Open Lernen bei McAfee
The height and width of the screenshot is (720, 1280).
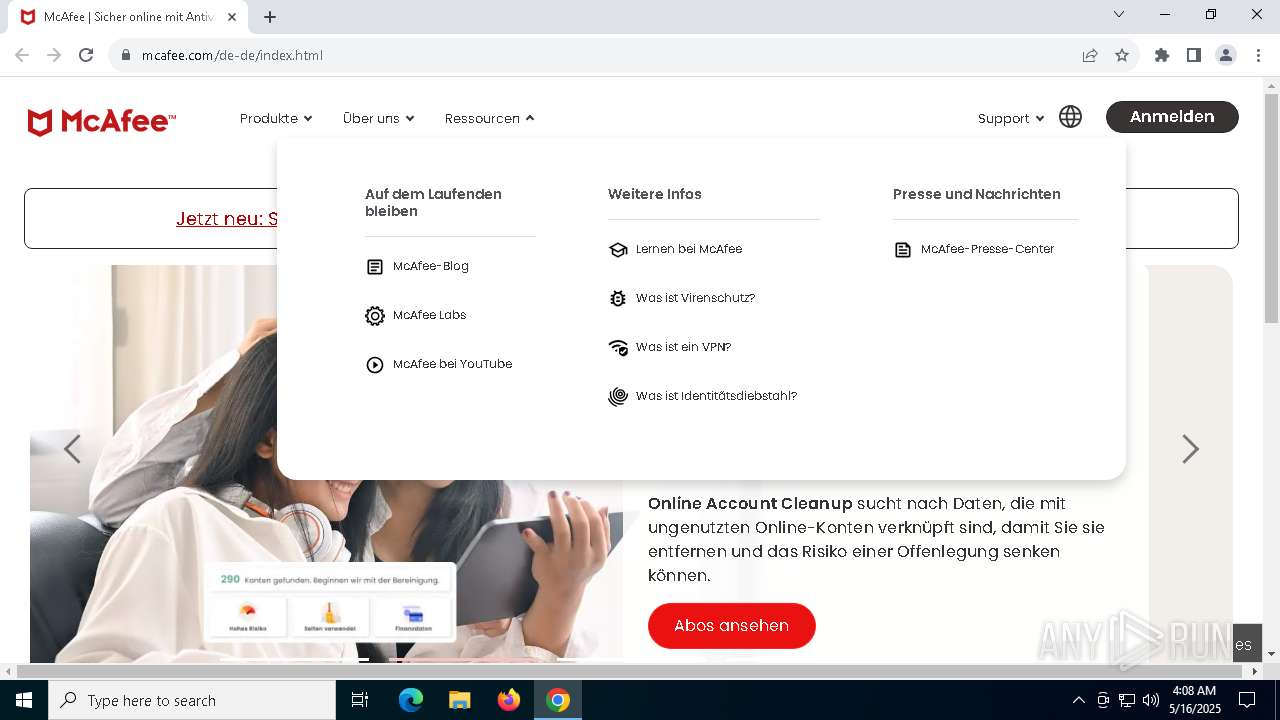coord(689,249)
